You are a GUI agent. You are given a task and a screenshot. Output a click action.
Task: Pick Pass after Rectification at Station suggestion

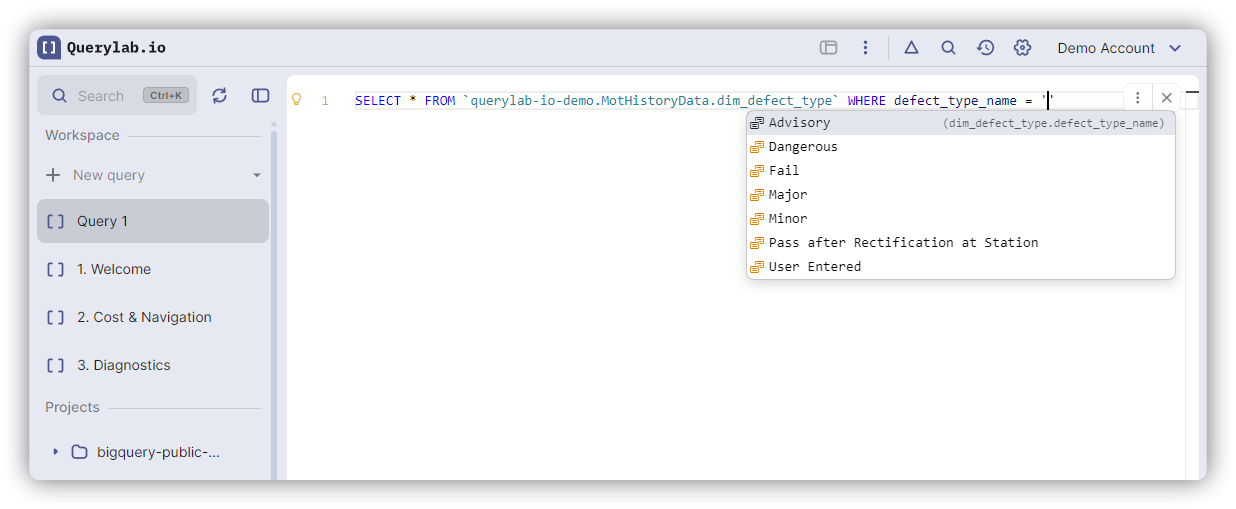pyautogui.click(x=903, y=243)
